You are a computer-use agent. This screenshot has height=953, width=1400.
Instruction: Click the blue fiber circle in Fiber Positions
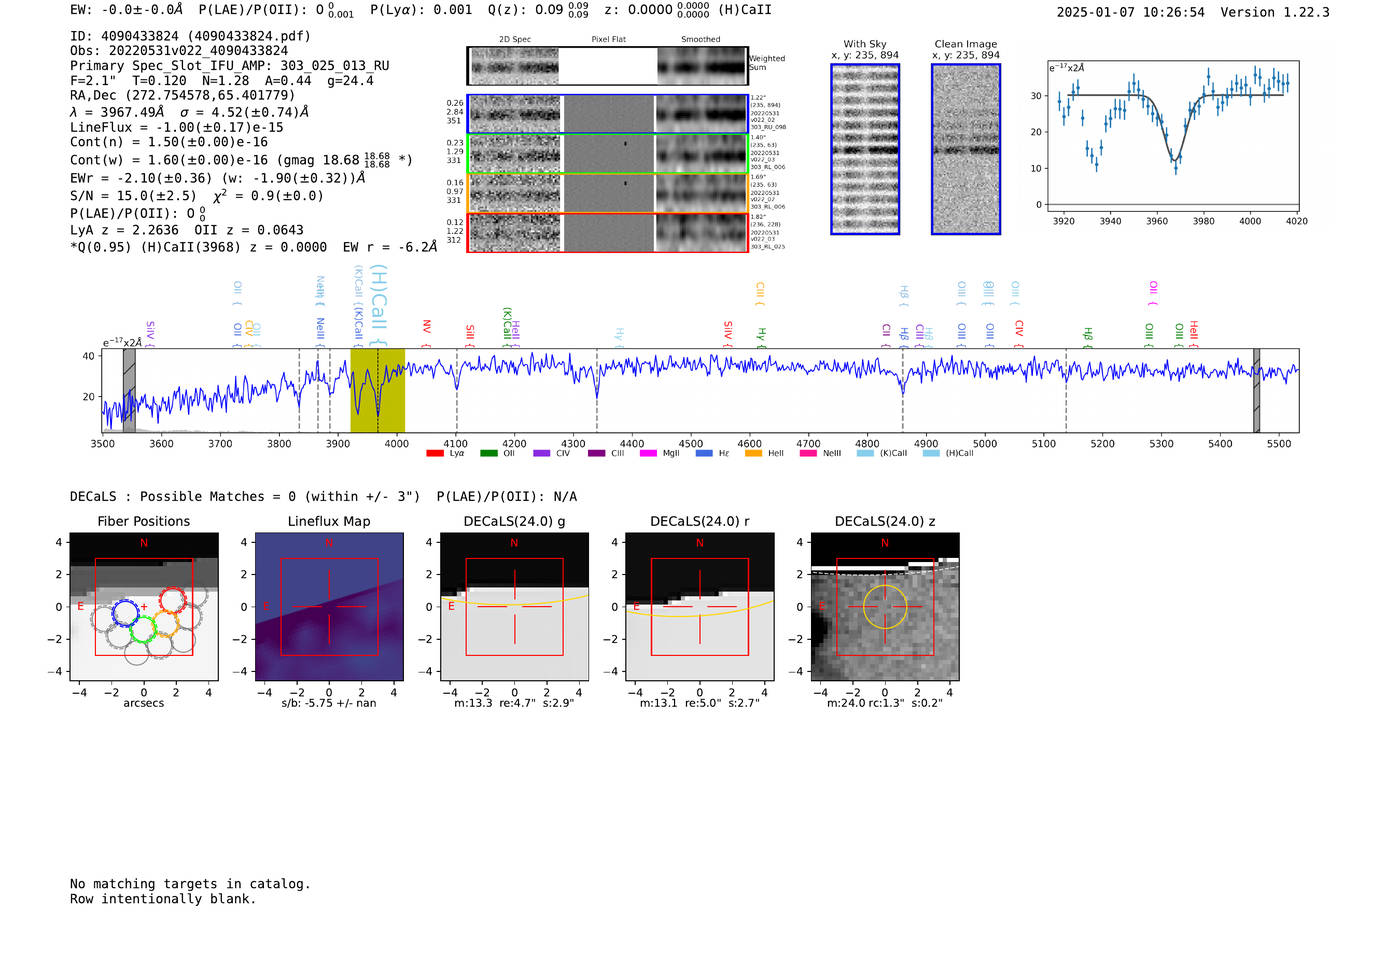[125, 613]
